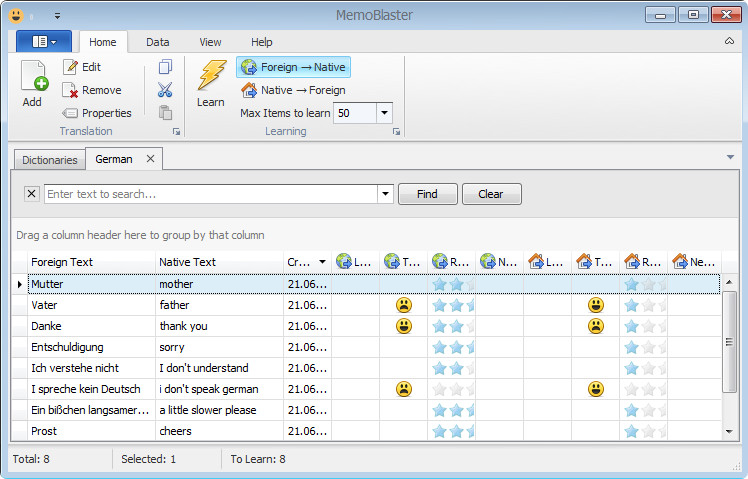Click the Cr... column sort arrow

[x=322, y=262]
